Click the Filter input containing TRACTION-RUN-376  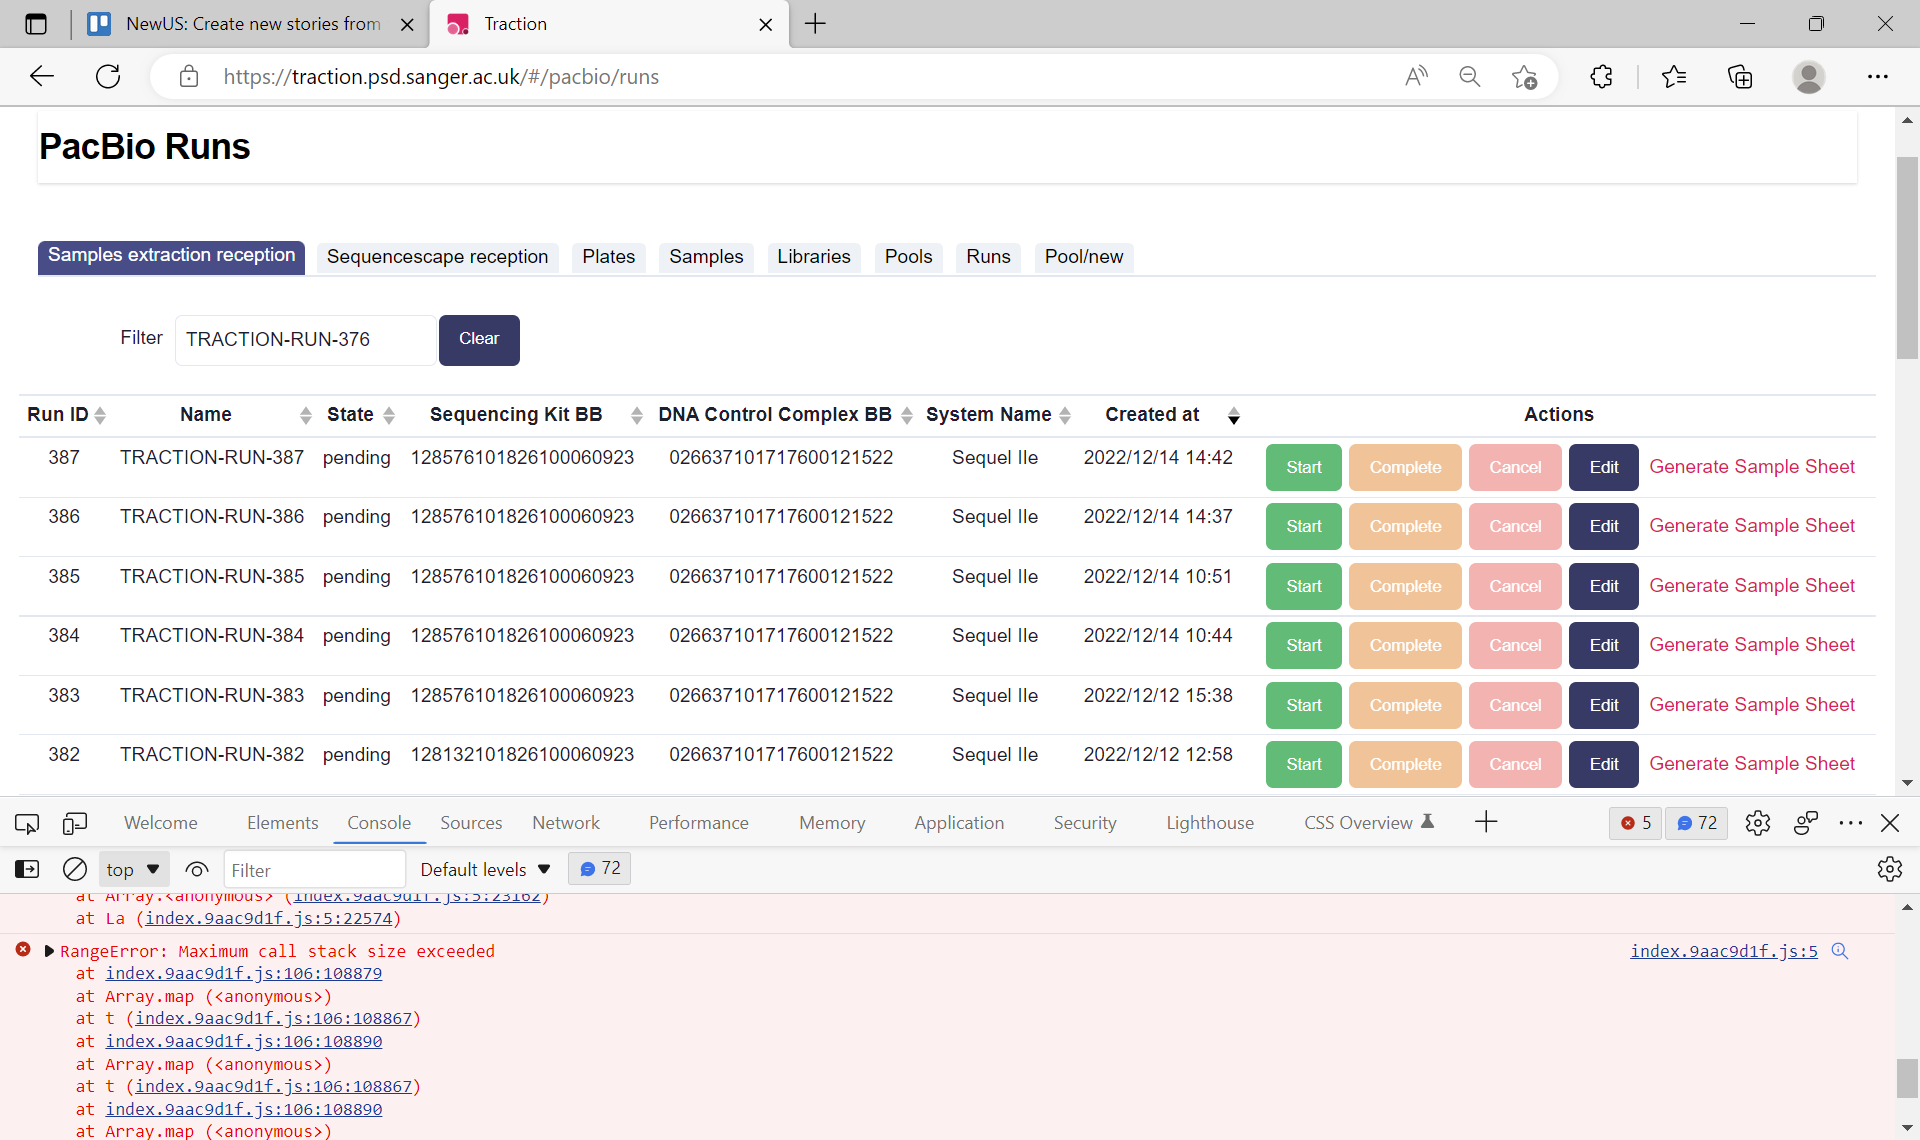[x=305, y=340]
